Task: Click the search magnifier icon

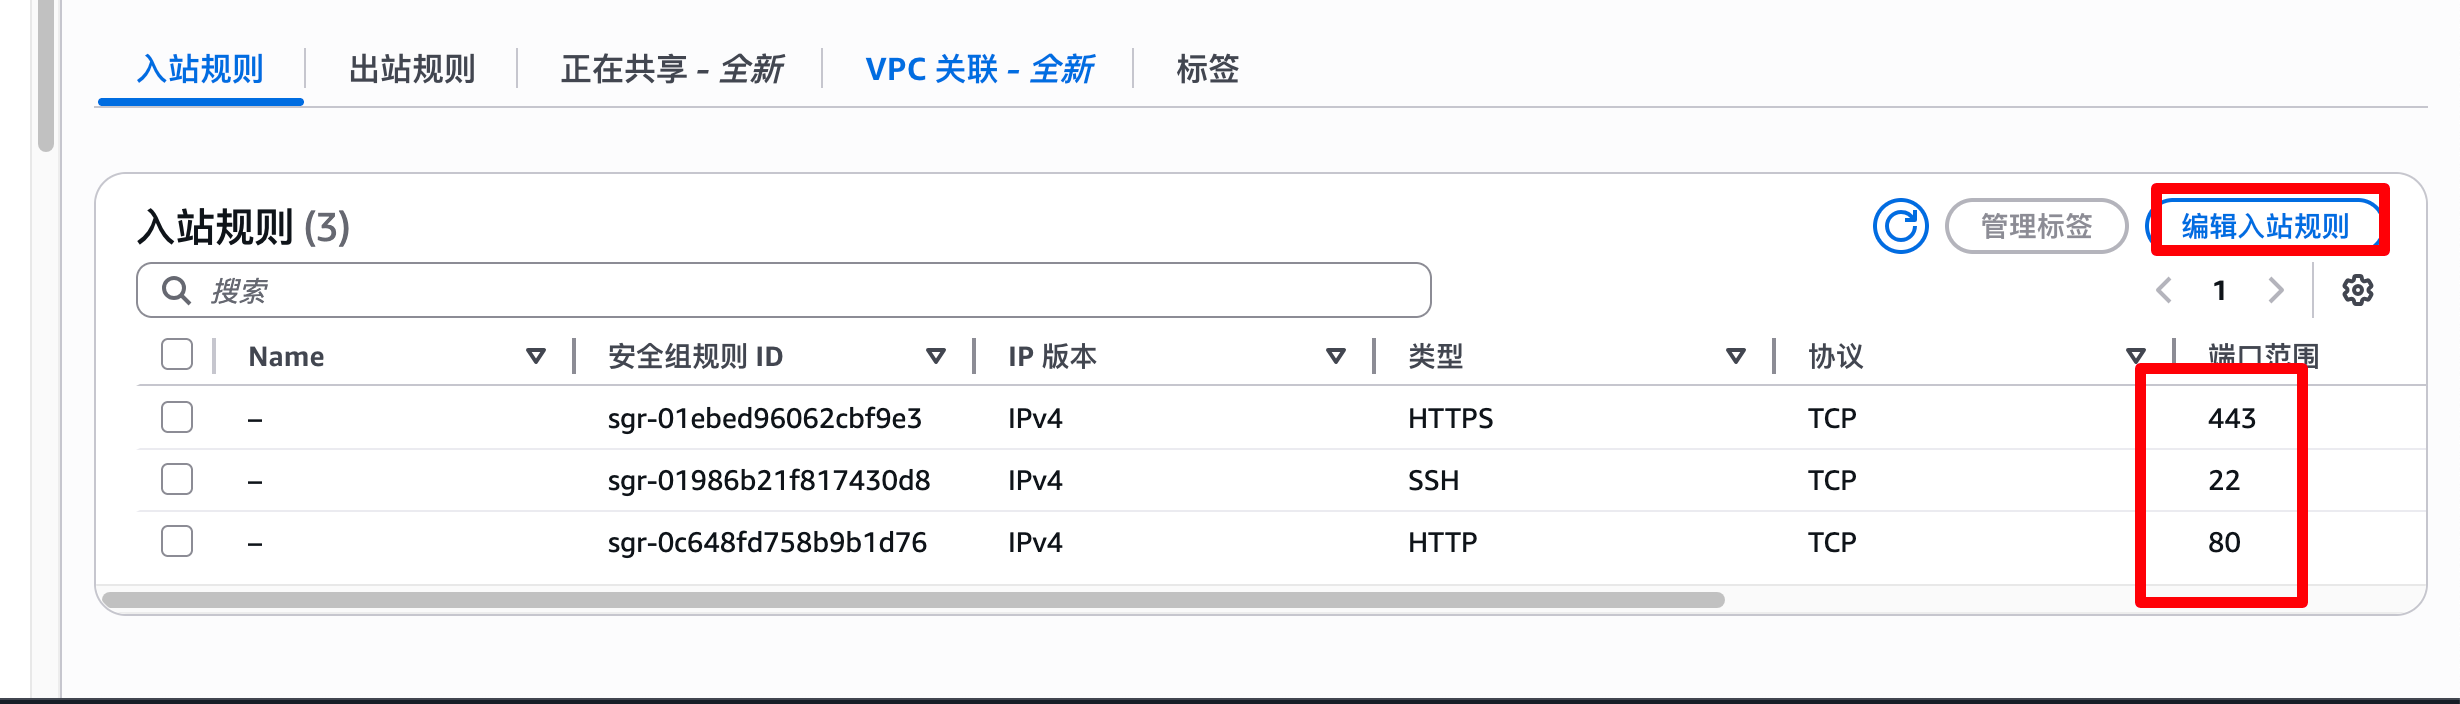Action: click(176, 290)
